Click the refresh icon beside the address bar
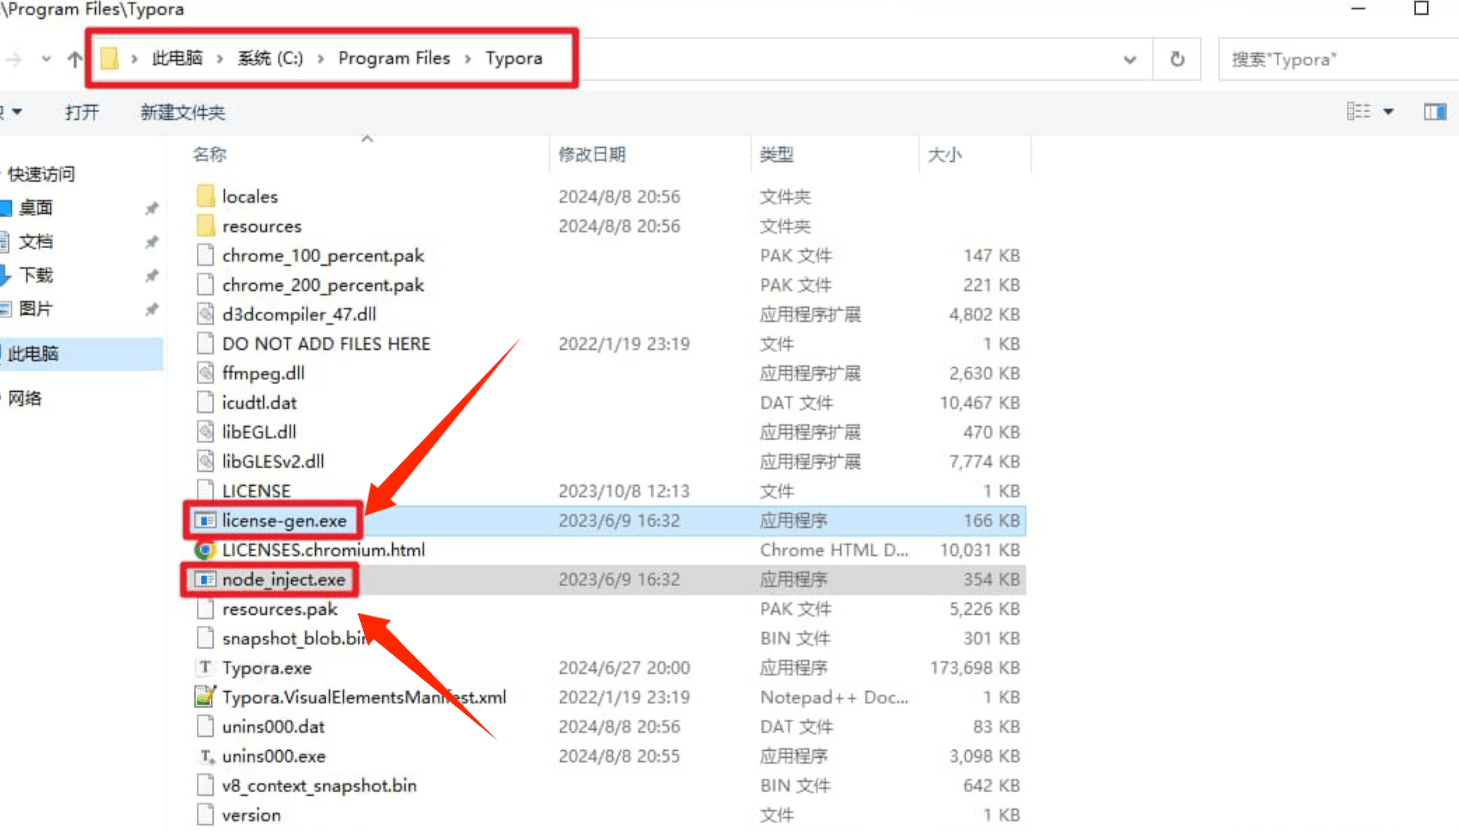 (x=1176, y=58)
